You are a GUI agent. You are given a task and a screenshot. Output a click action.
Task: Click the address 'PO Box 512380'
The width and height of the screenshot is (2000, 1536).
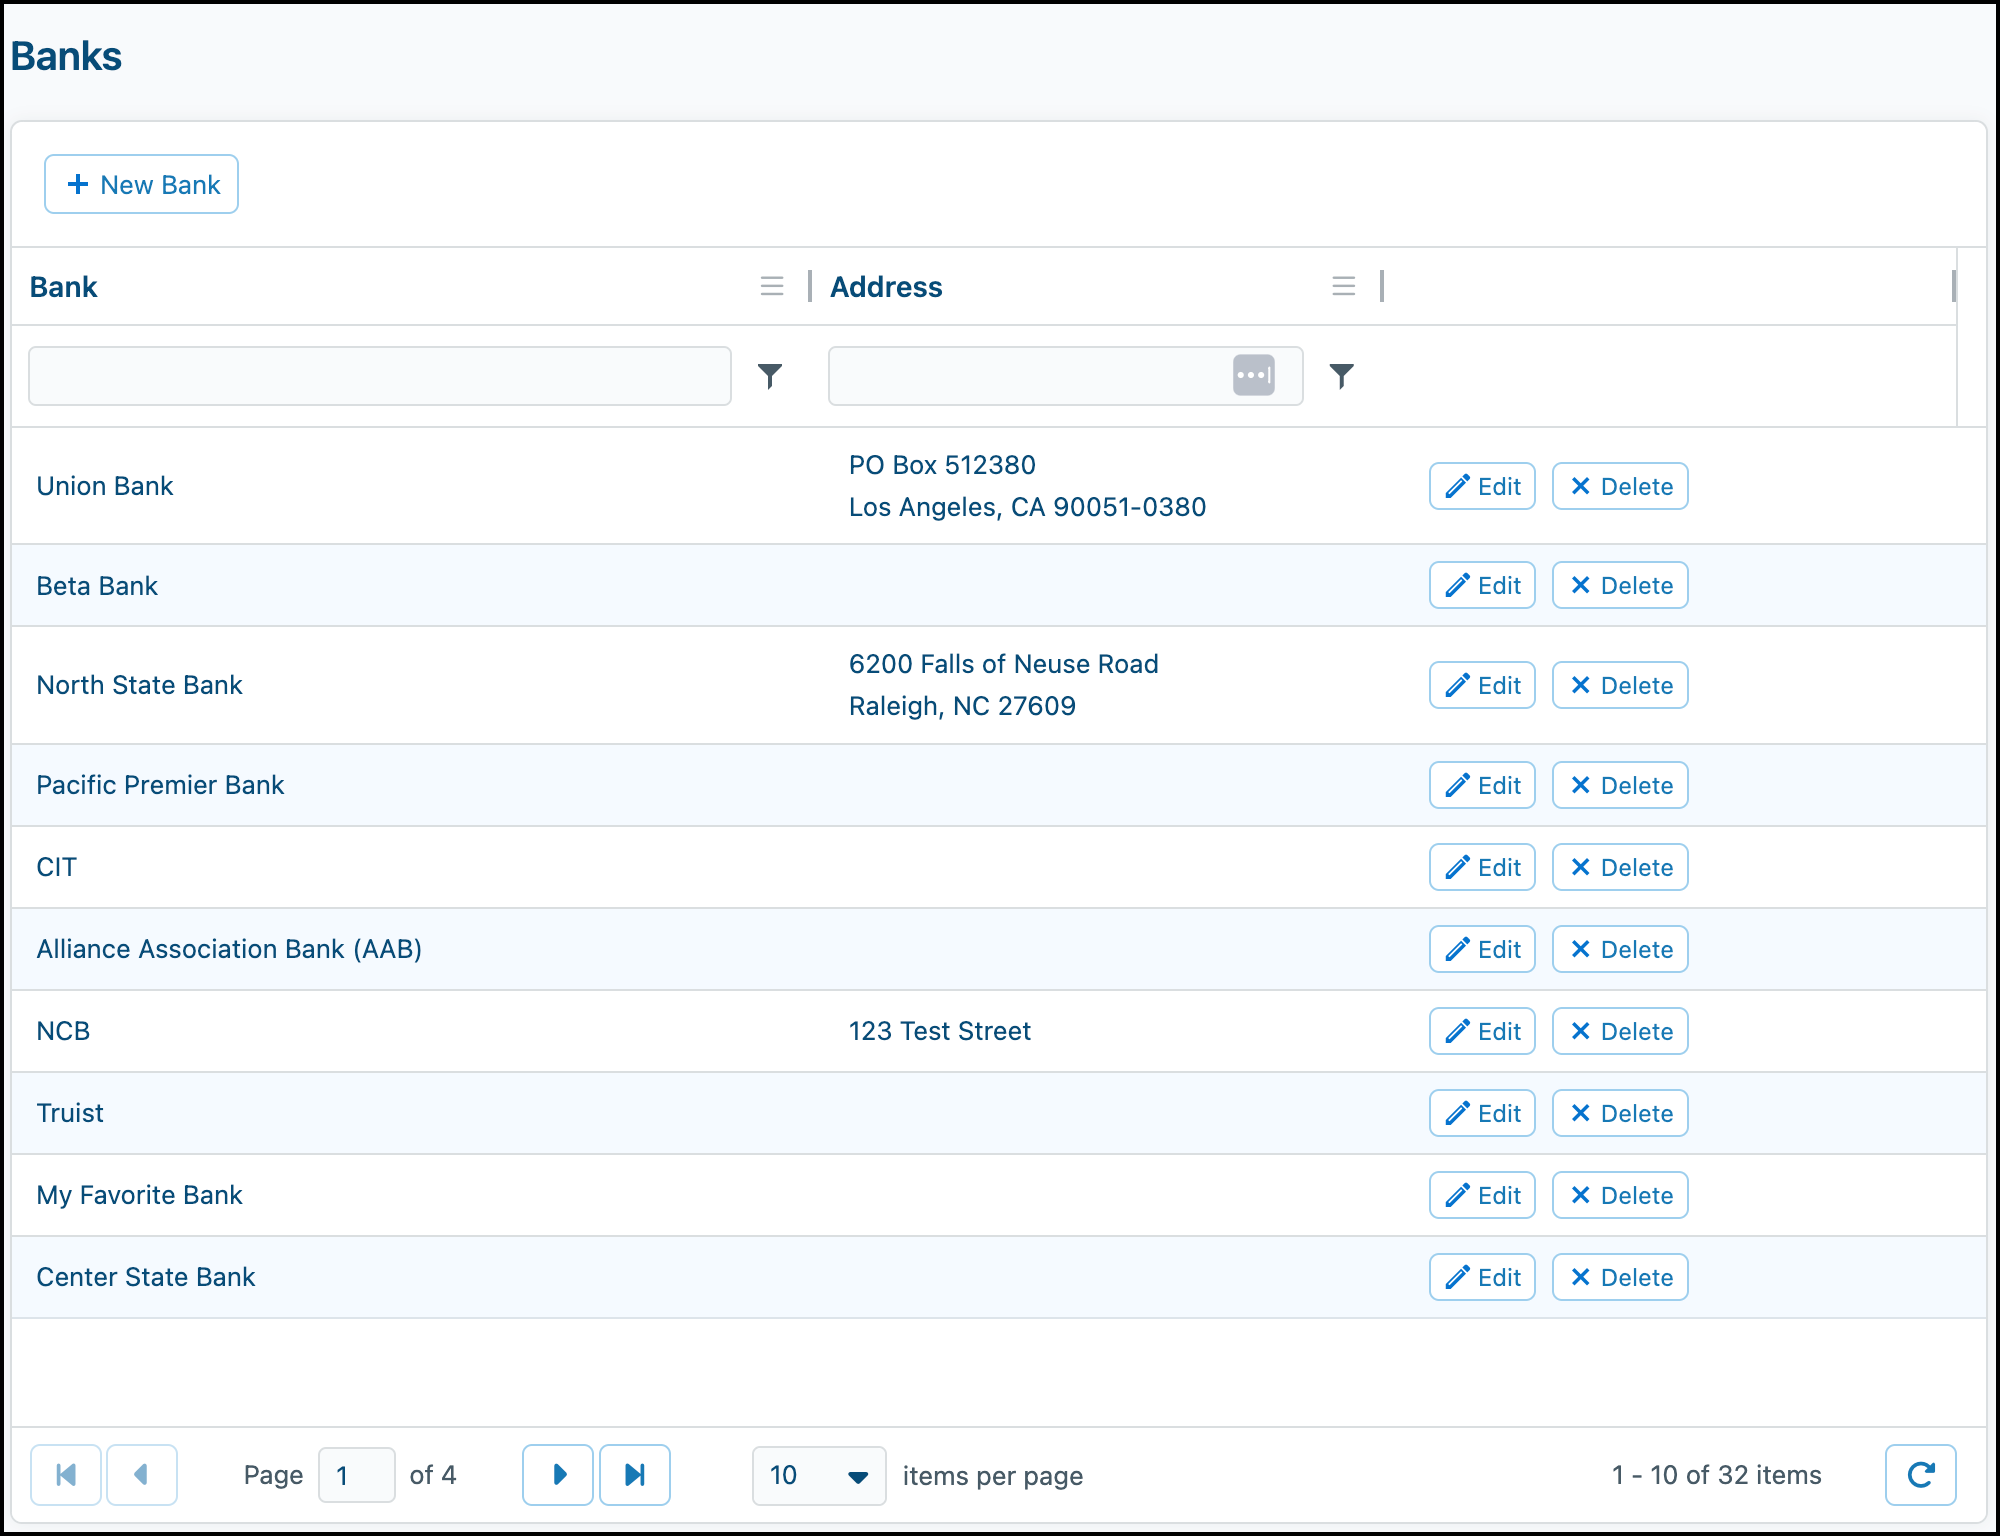[942, 465]
